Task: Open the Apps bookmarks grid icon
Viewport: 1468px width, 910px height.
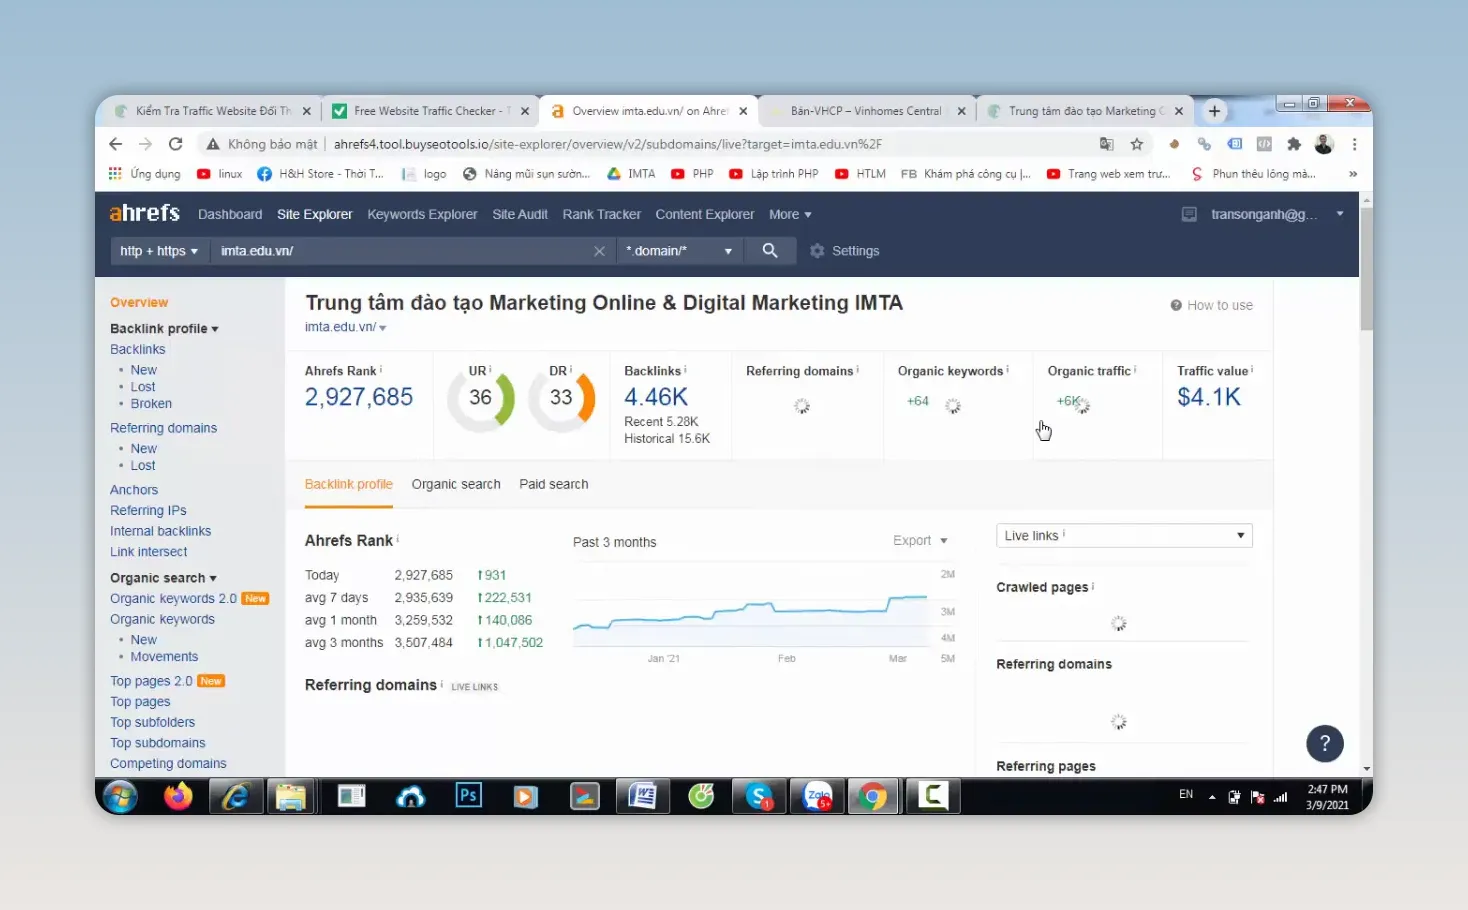Action: (115, 174)
